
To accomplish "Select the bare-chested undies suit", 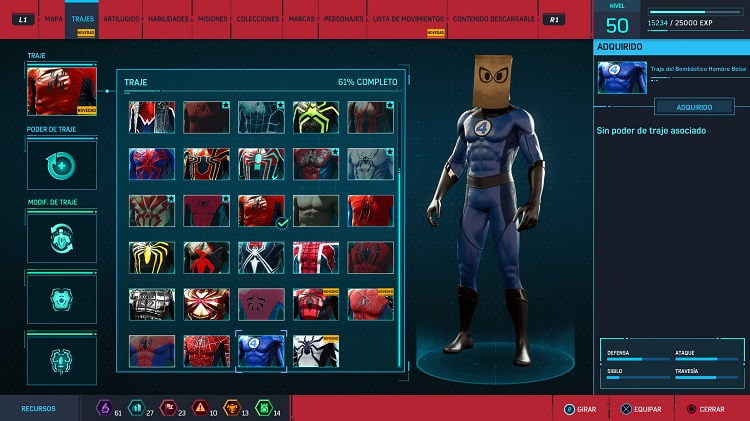I will 316,211.
